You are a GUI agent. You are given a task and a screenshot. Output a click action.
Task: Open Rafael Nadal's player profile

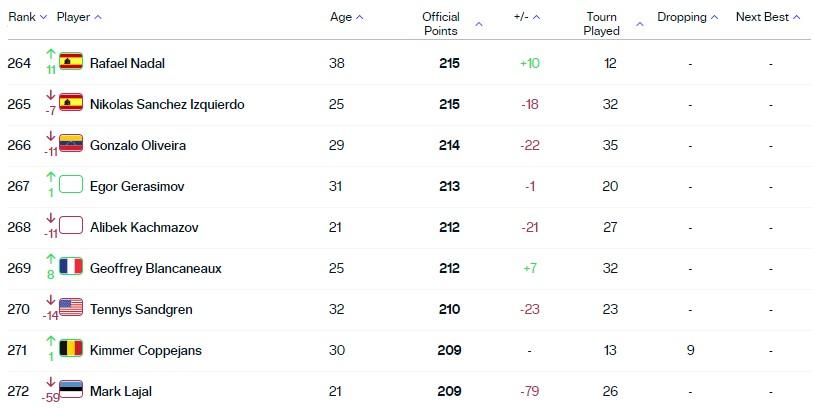point(128,63)
